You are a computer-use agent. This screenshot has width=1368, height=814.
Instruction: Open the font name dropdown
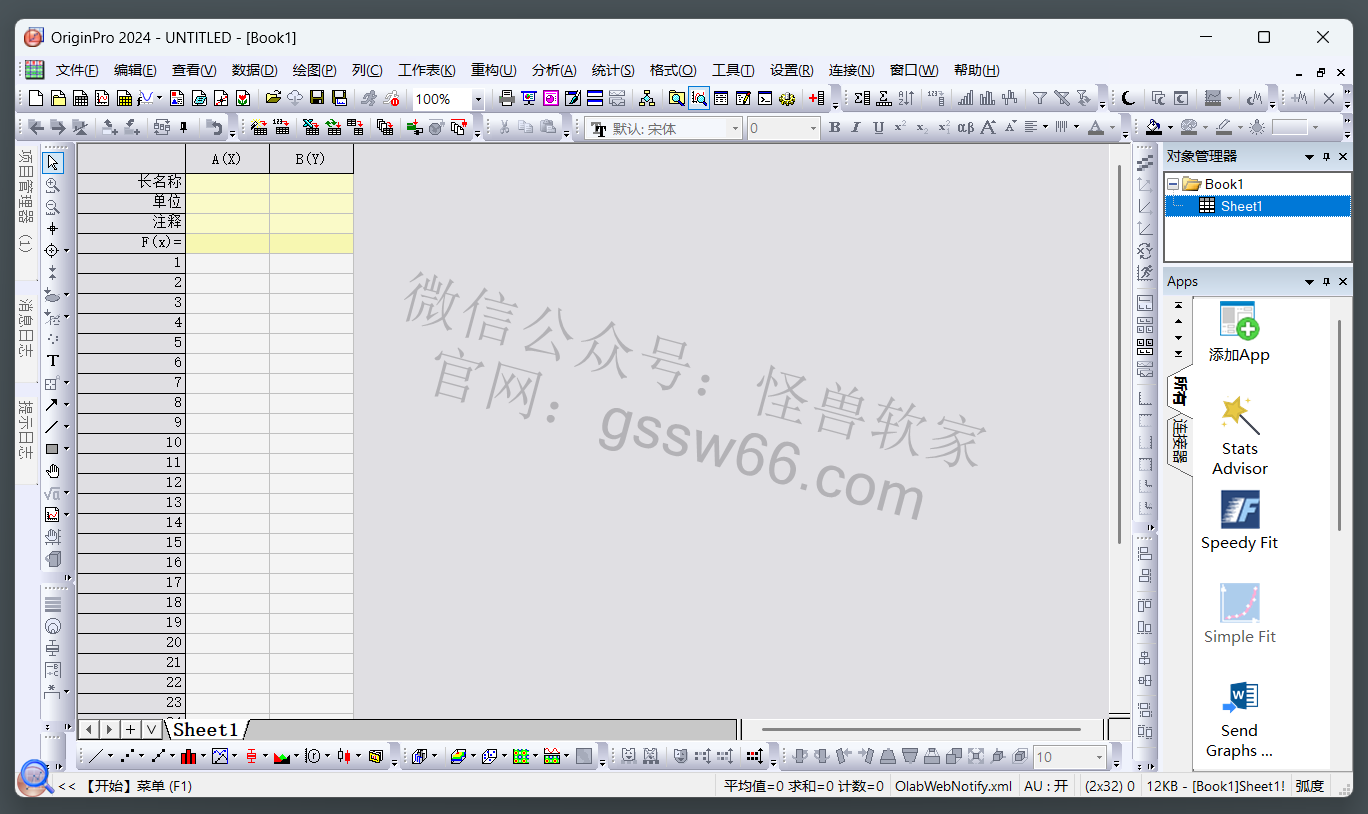click(736, 128)
